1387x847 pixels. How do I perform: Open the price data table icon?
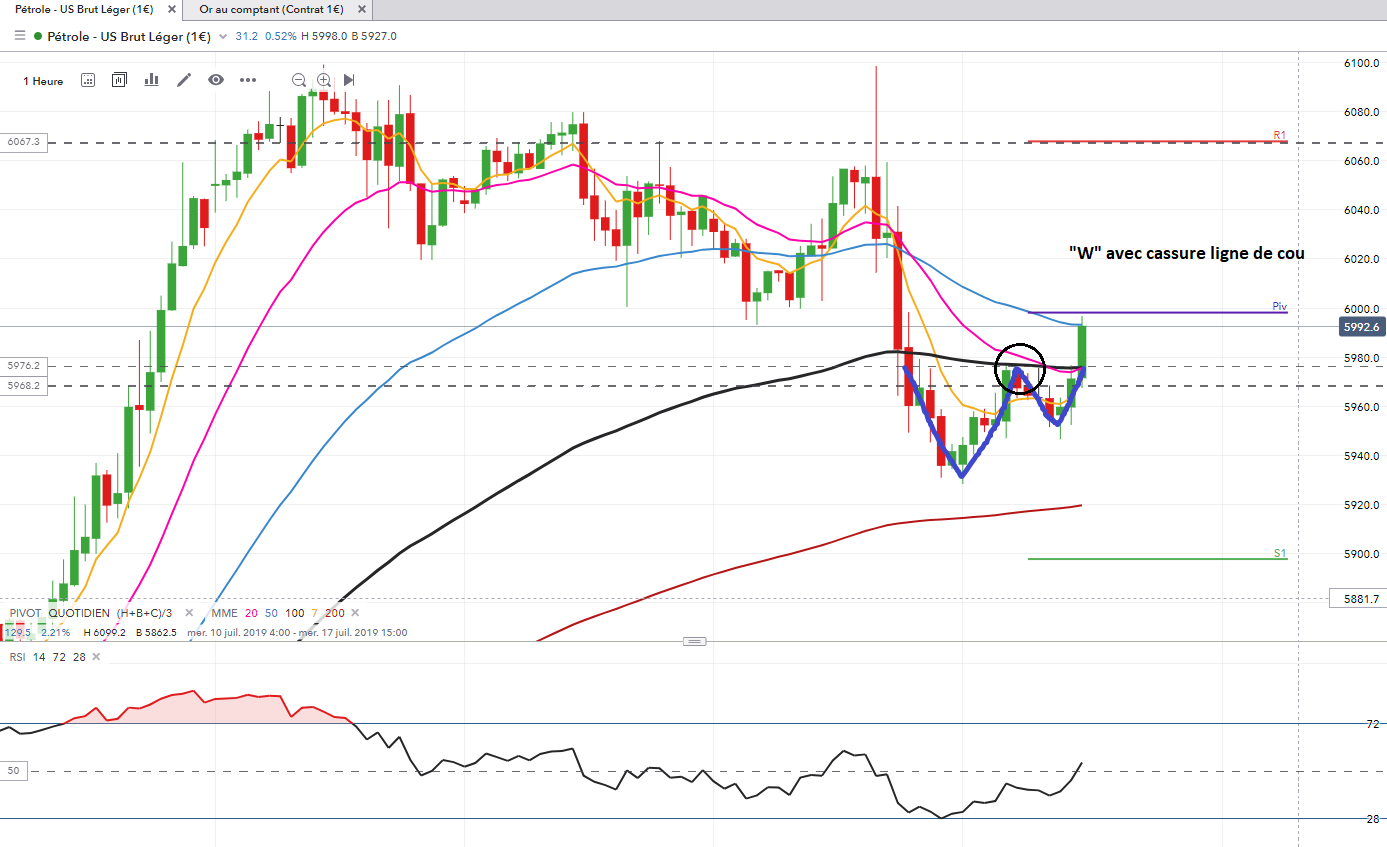pos(88,80)
